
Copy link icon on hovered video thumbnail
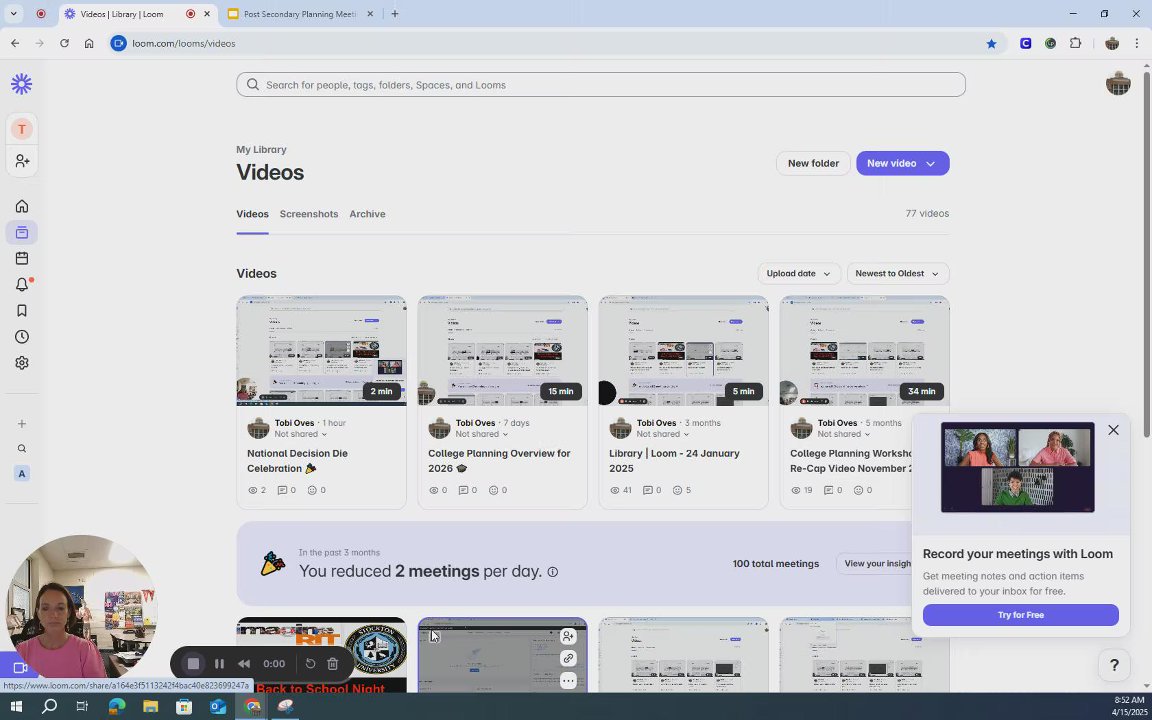point(568,659)
